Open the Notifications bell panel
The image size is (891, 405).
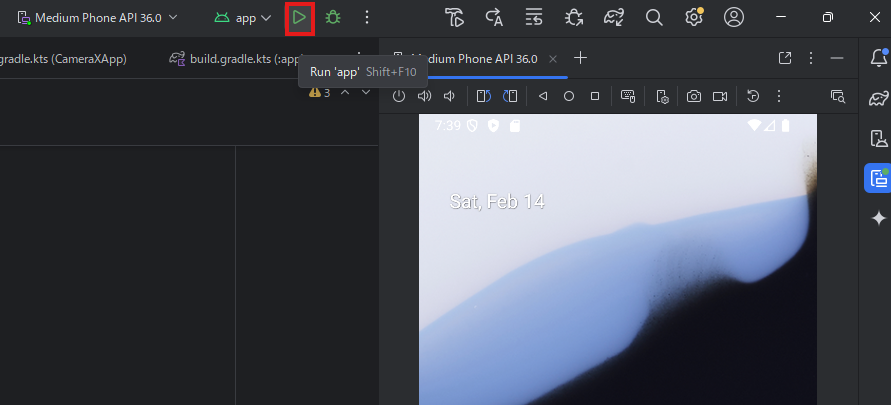[878, 58]
